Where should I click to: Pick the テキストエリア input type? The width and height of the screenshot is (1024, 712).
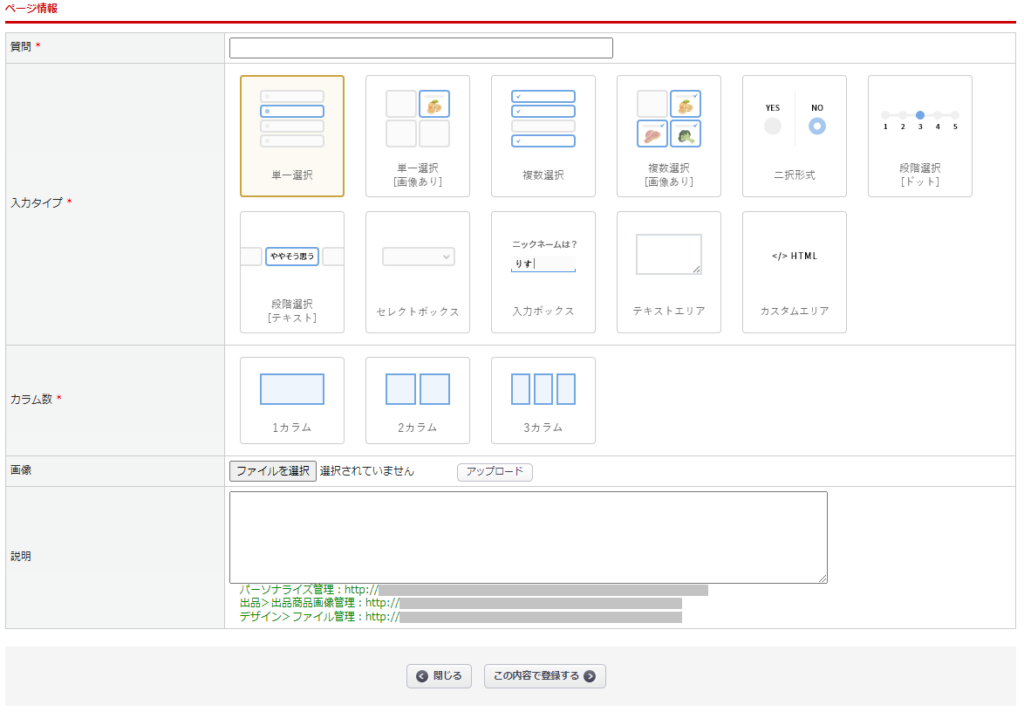pyautogui.click(x=668, y=272)
